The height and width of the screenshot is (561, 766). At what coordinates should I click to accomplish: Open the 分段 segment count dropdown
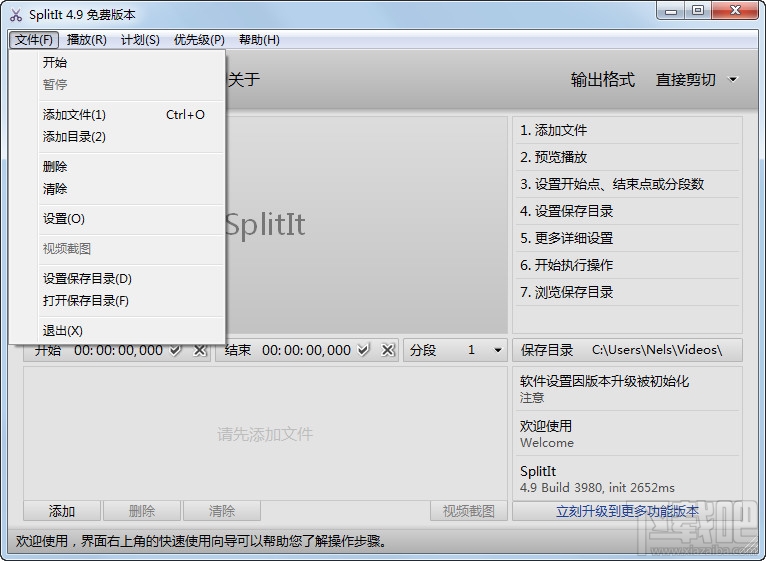click(497, 350)
